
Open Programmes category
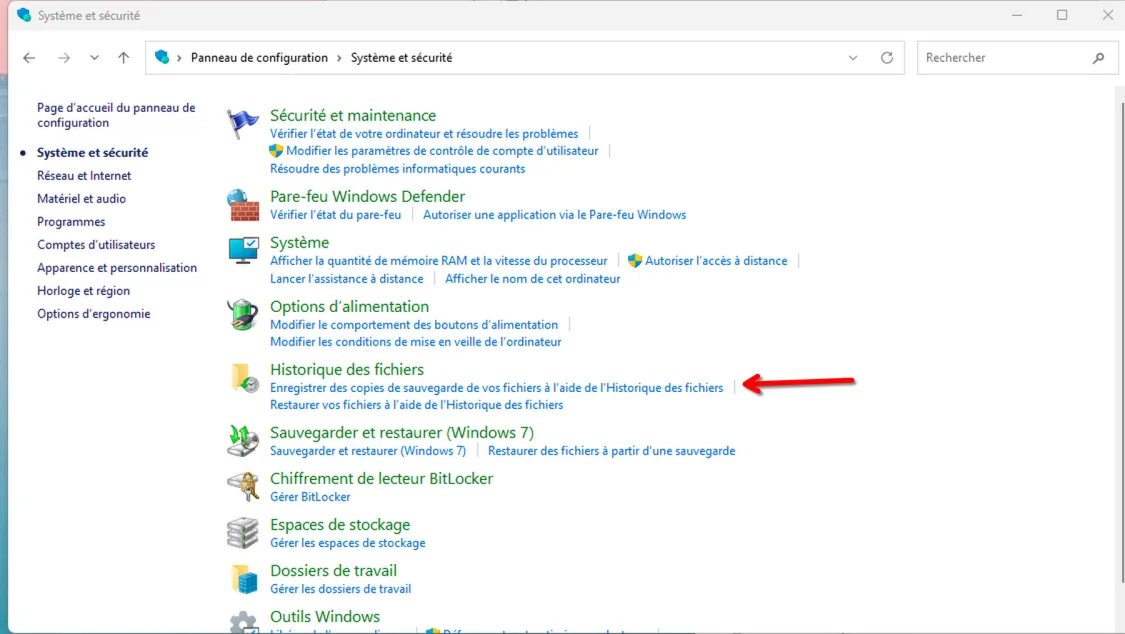(71, 222)
